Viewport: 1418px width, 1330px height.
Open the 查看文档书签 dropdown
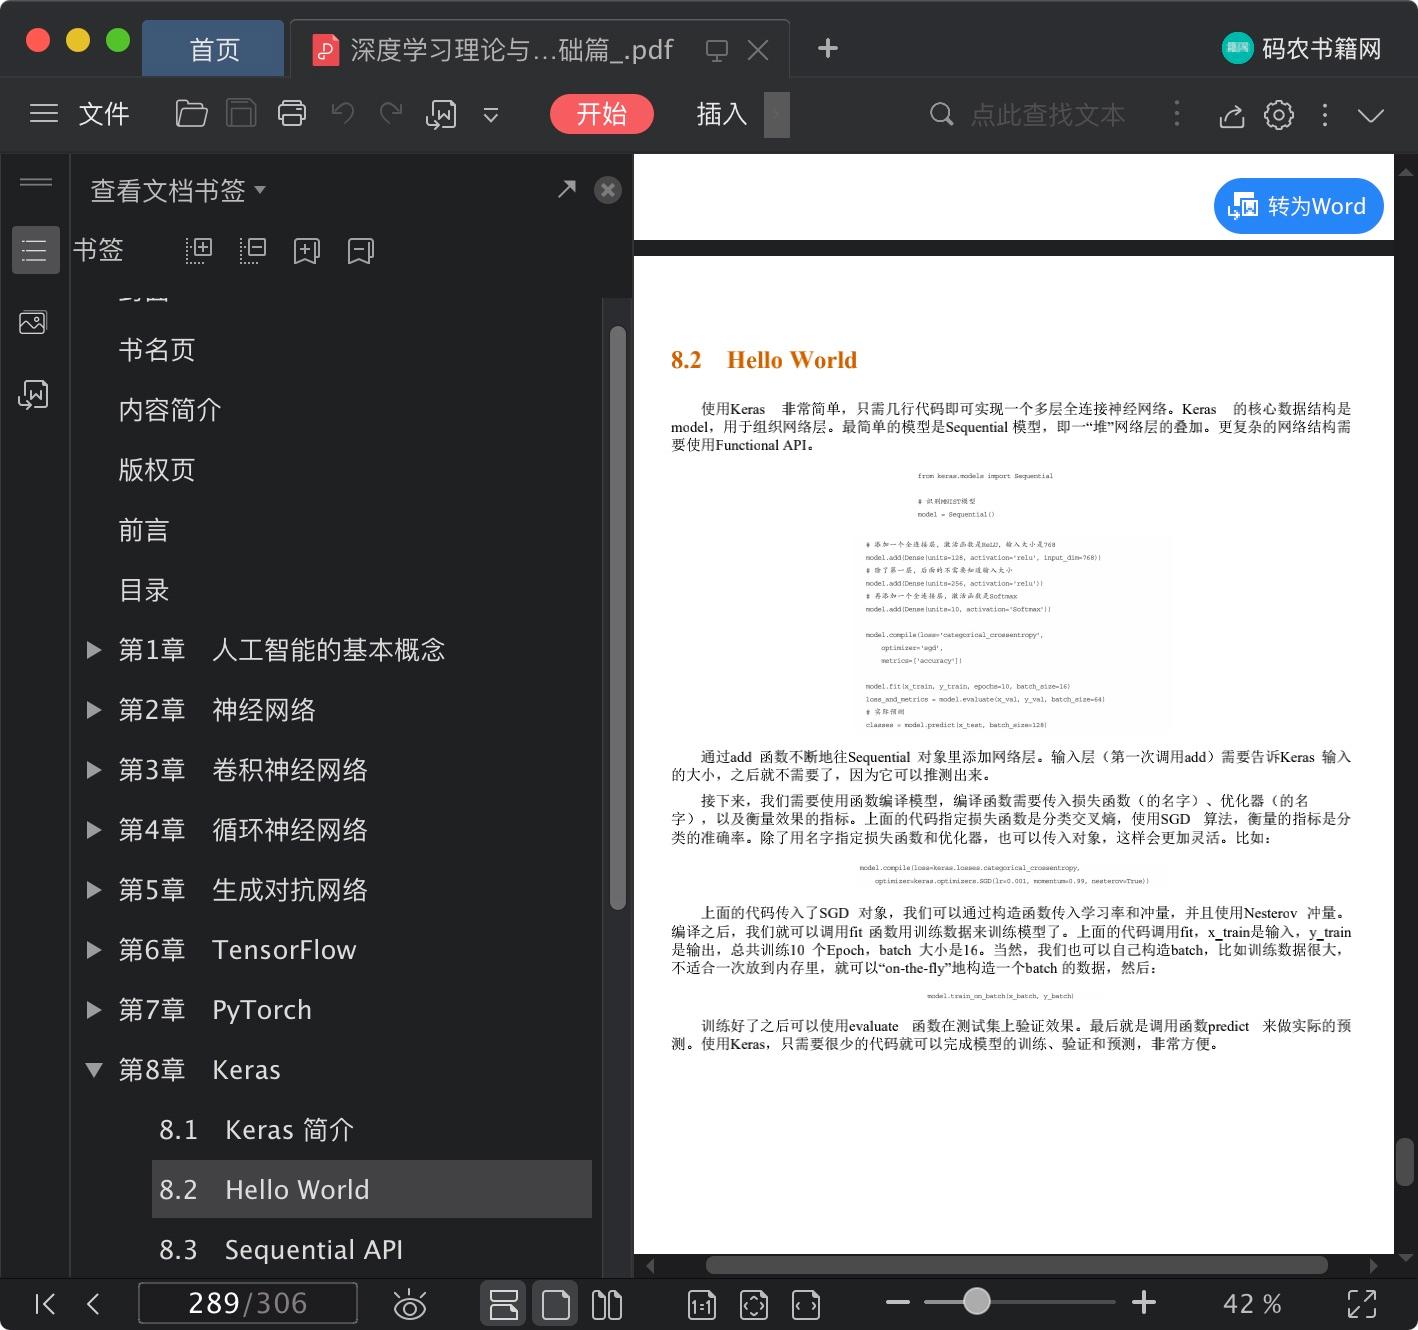pos(178,190)
